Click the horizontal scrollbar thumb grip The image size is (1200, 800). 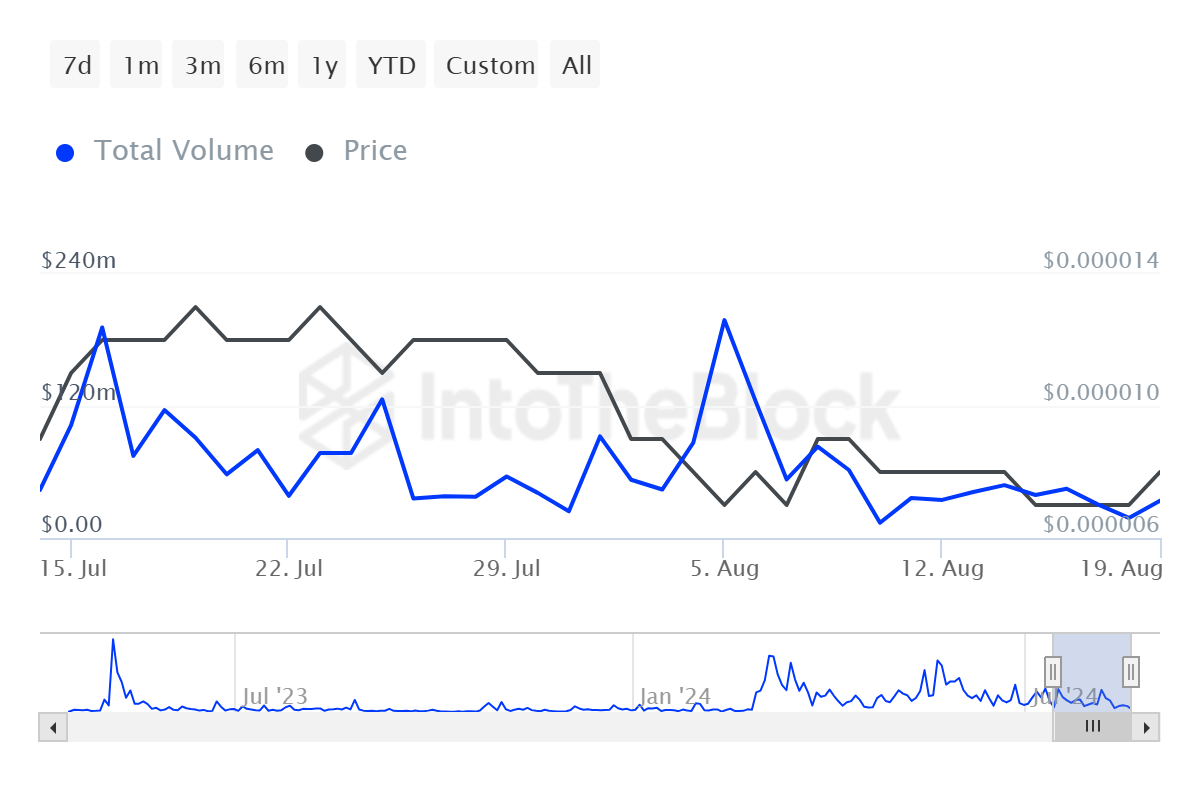(1092, 727)
